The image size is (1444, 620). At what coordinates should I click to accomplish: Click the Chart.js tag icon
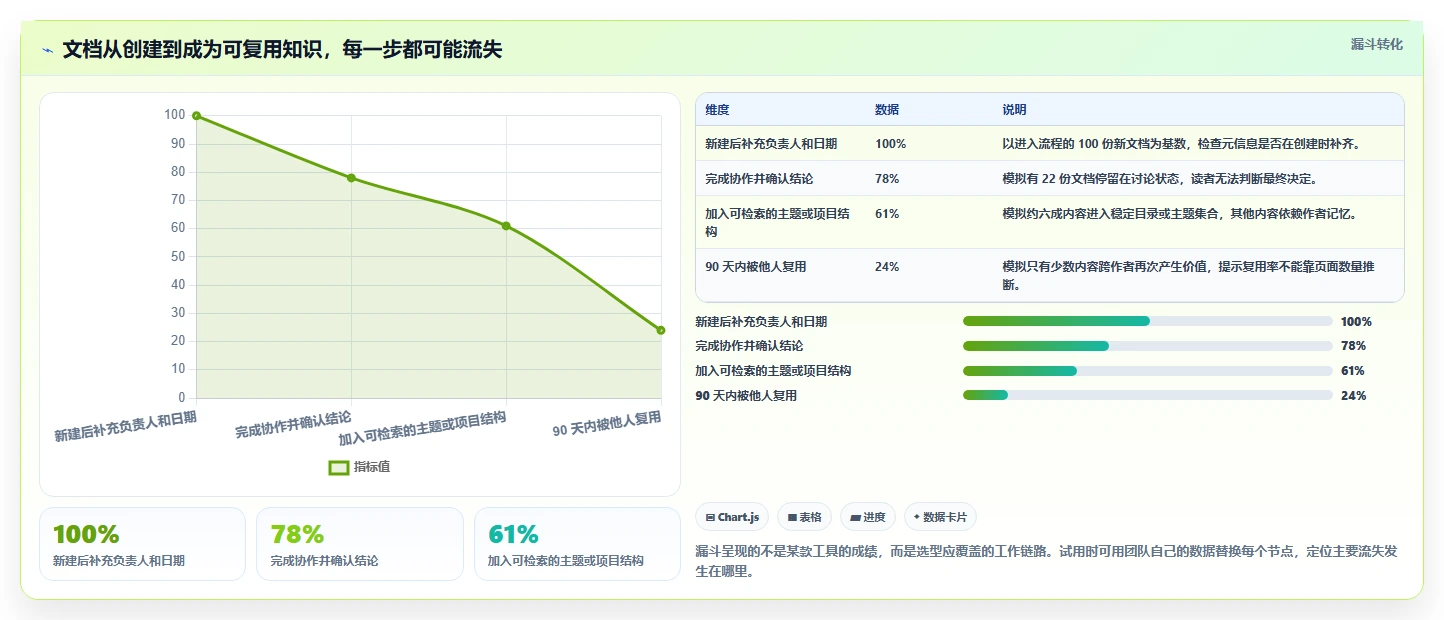coord(710,518)
